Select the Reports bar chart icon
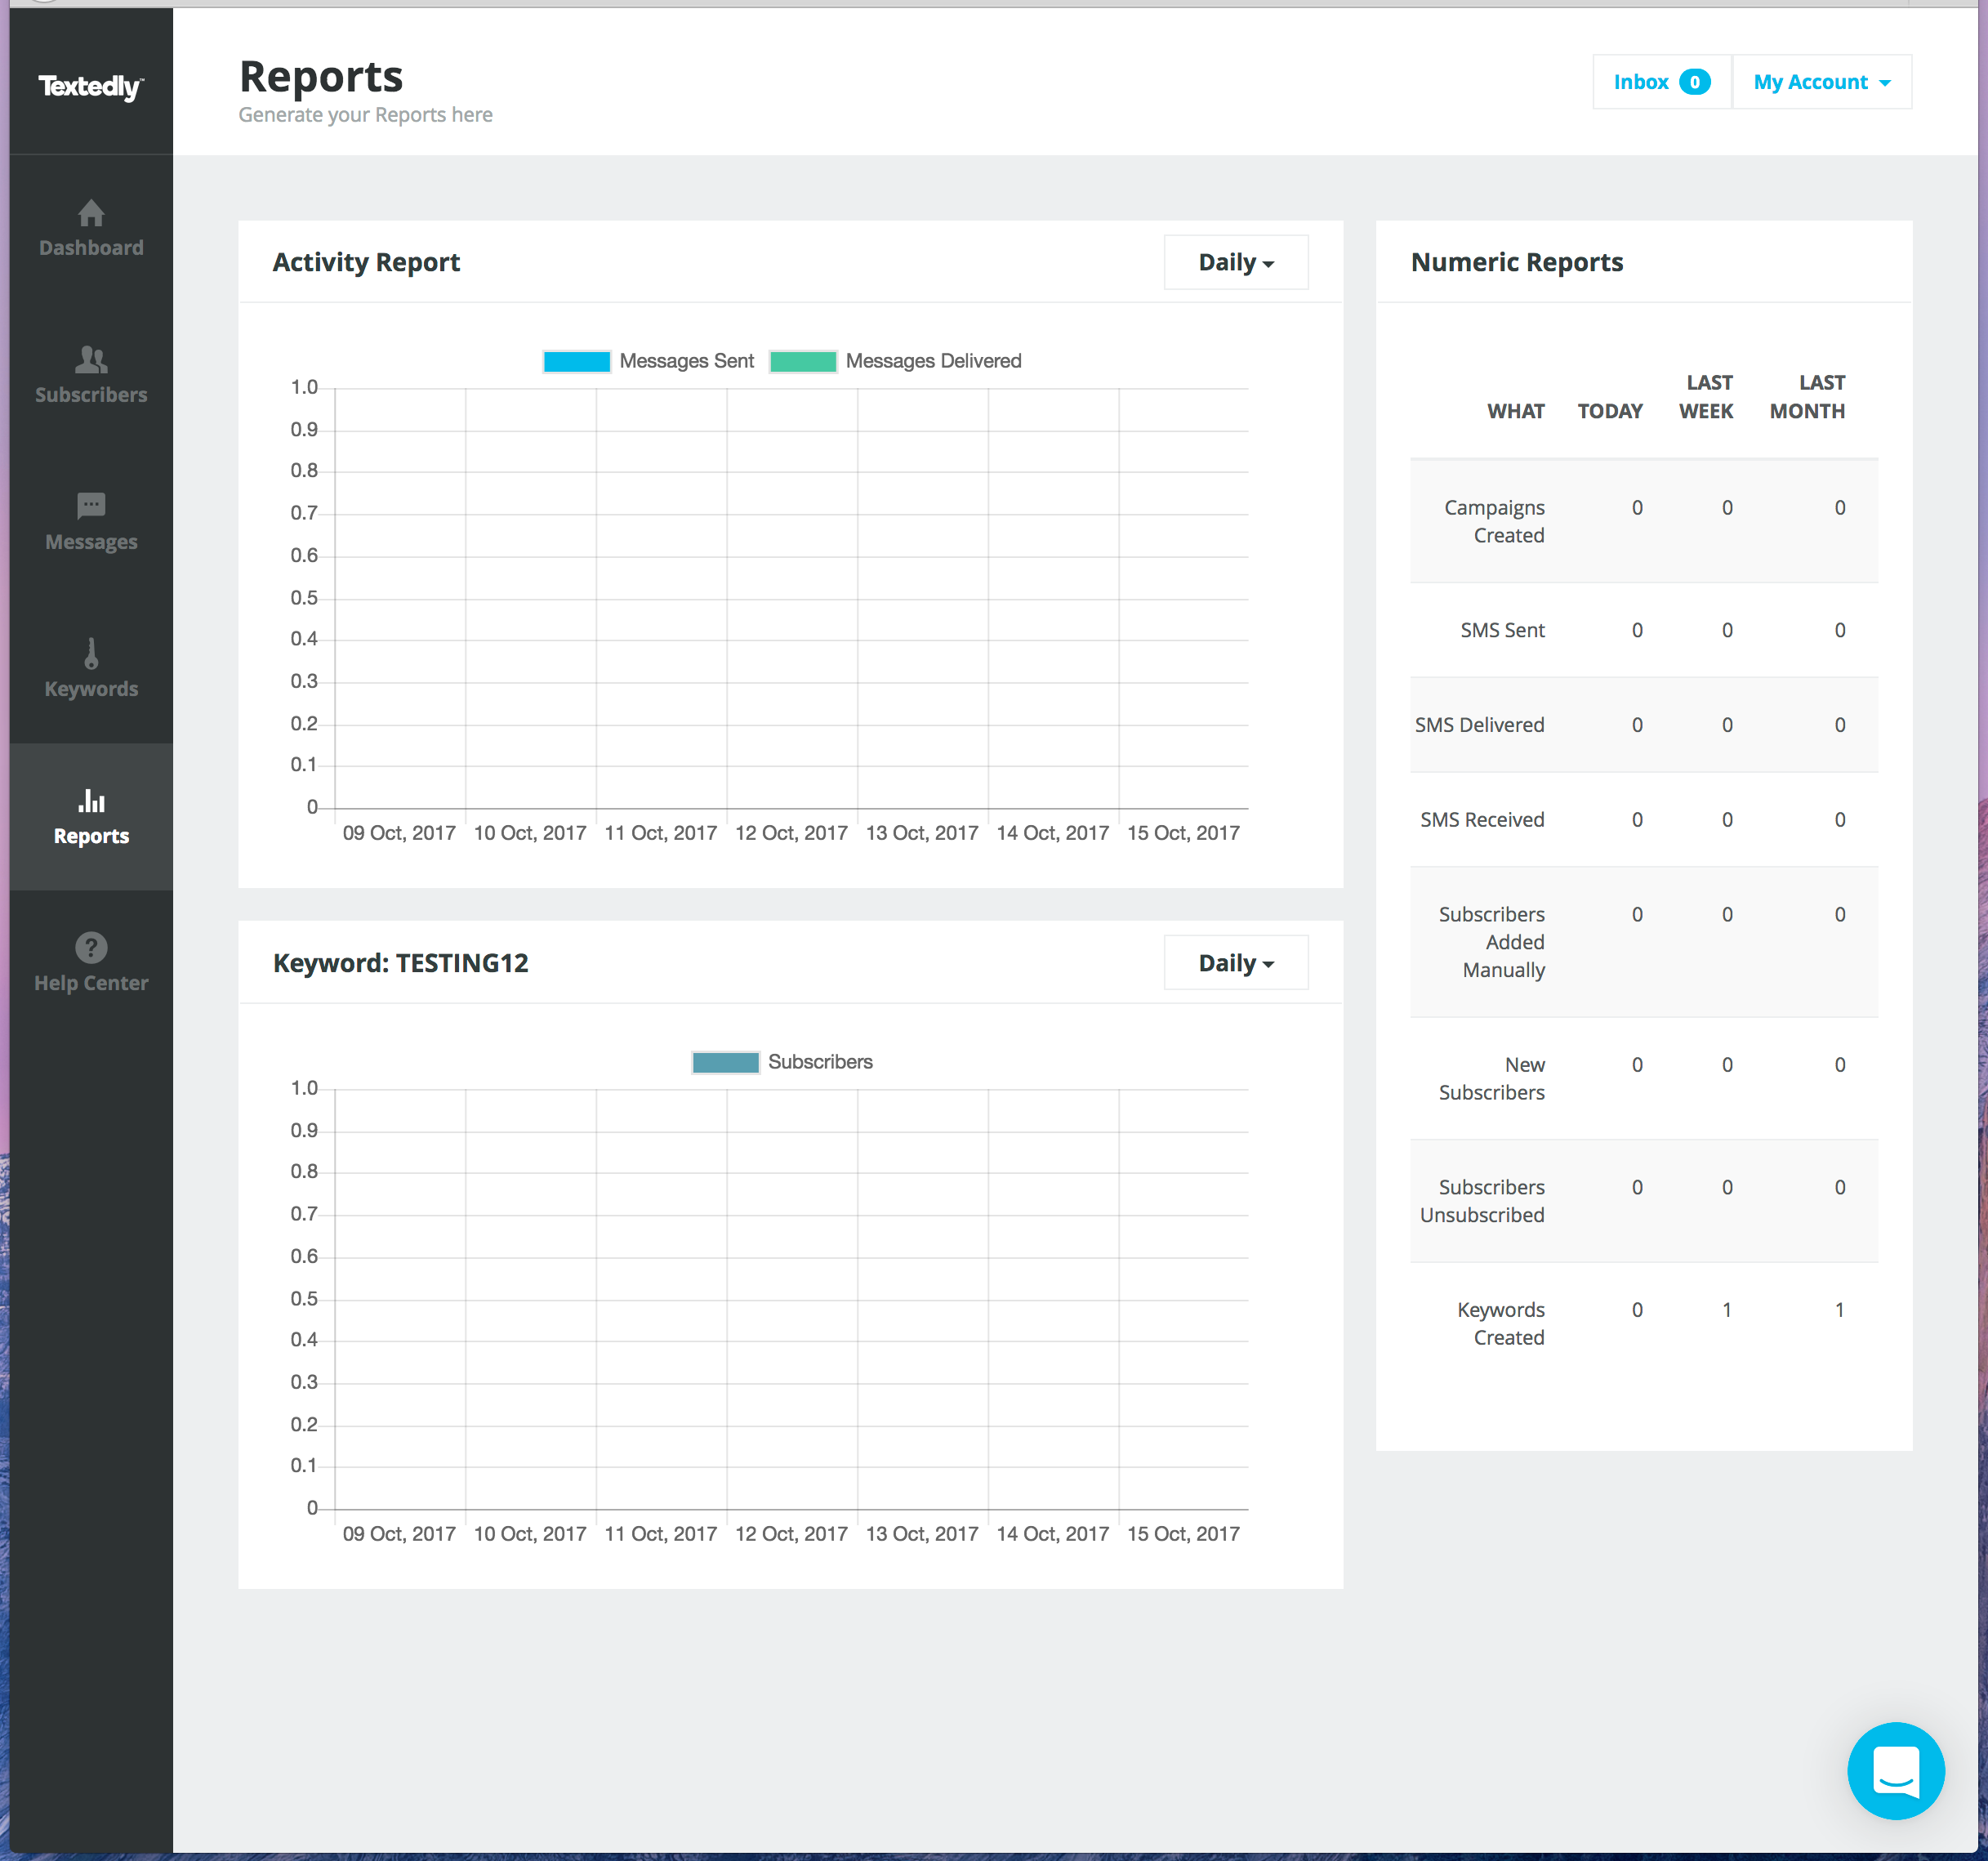This screenshot has width=1988, height=1861. click(x=91, y=800)
